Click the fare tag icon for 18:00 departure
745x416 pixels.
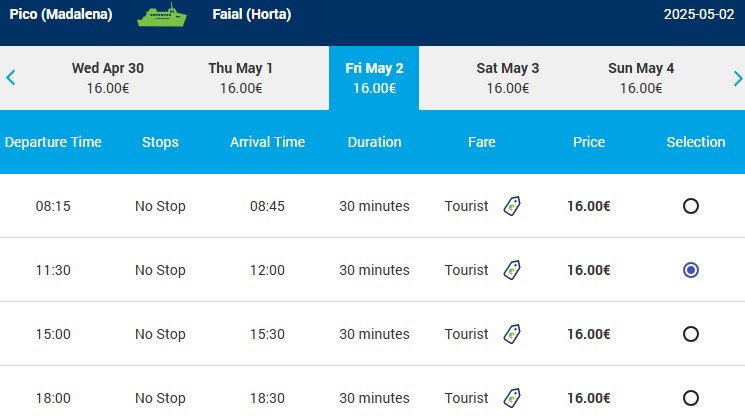coord(512,398)
